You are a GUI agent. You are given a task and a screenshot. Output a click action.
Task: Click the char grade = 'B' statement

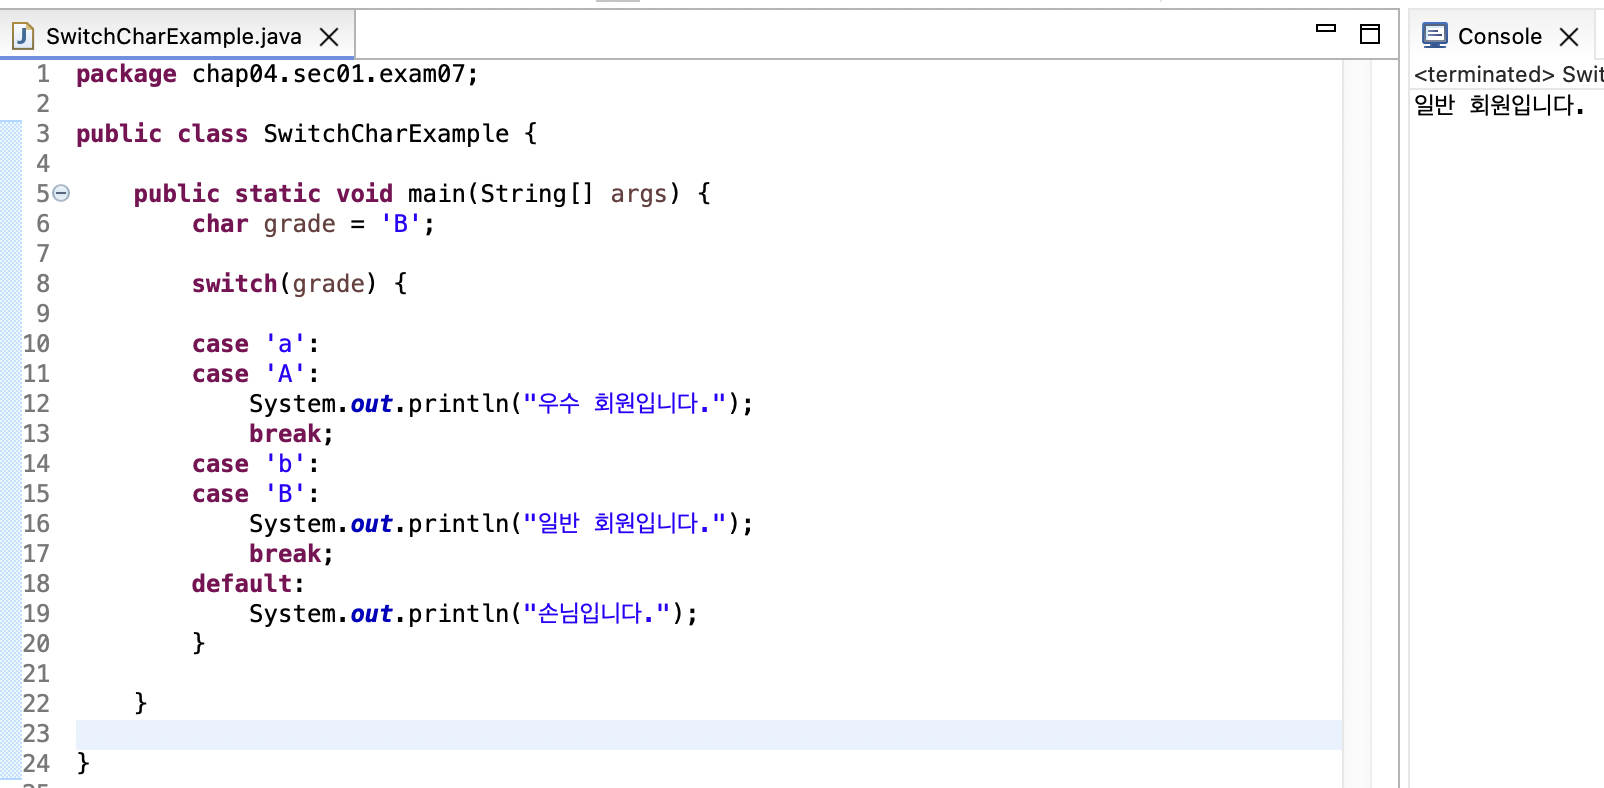pyautogui.click(x=313, y=224)
